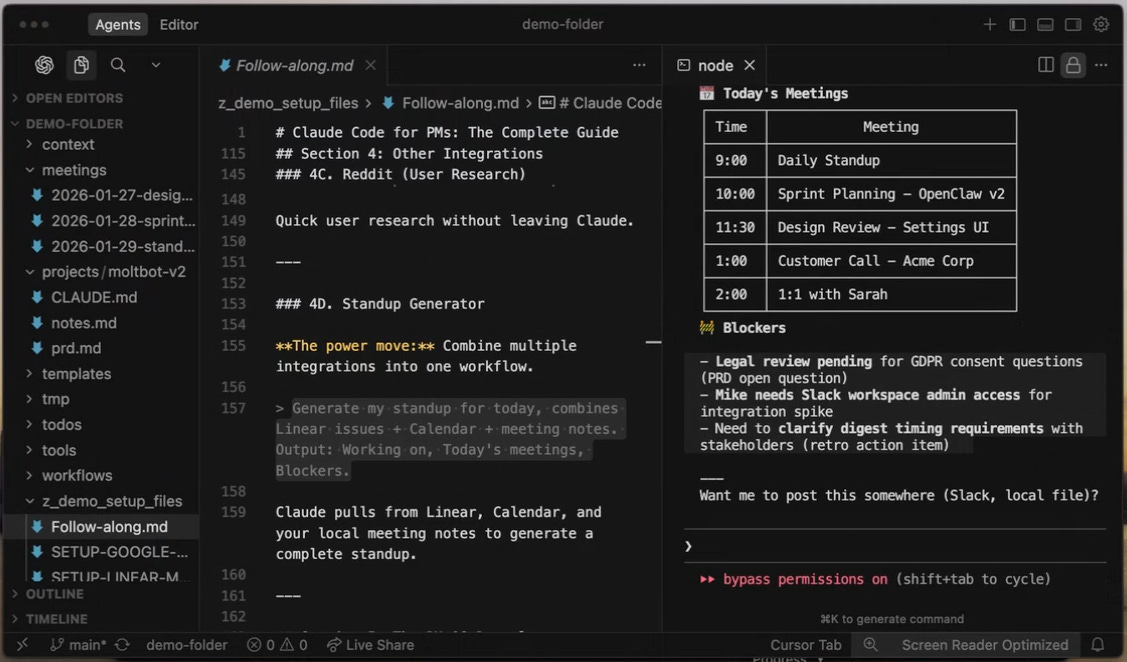Image resolution: width=1127 pixels, height=662 pixels.
Task: Open file 2026-01-27-desig... in meetings
Action: tap(121, 196)
